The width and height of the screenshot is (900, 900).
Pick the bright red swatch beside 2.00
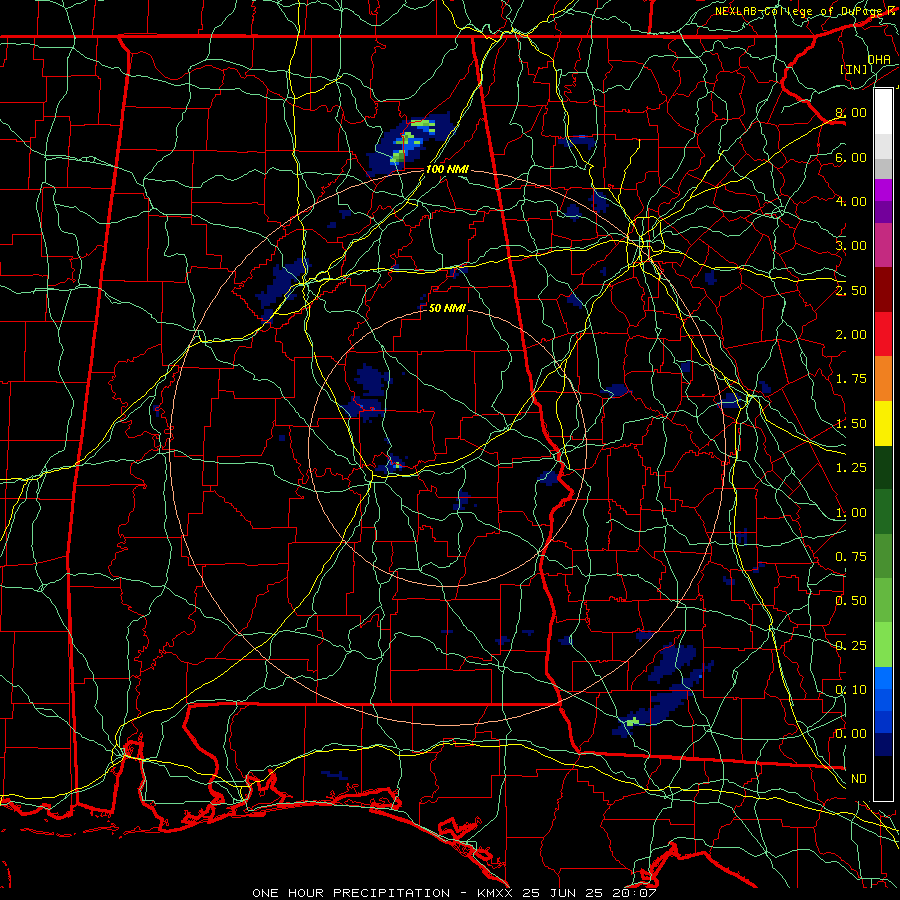(883, 334)
